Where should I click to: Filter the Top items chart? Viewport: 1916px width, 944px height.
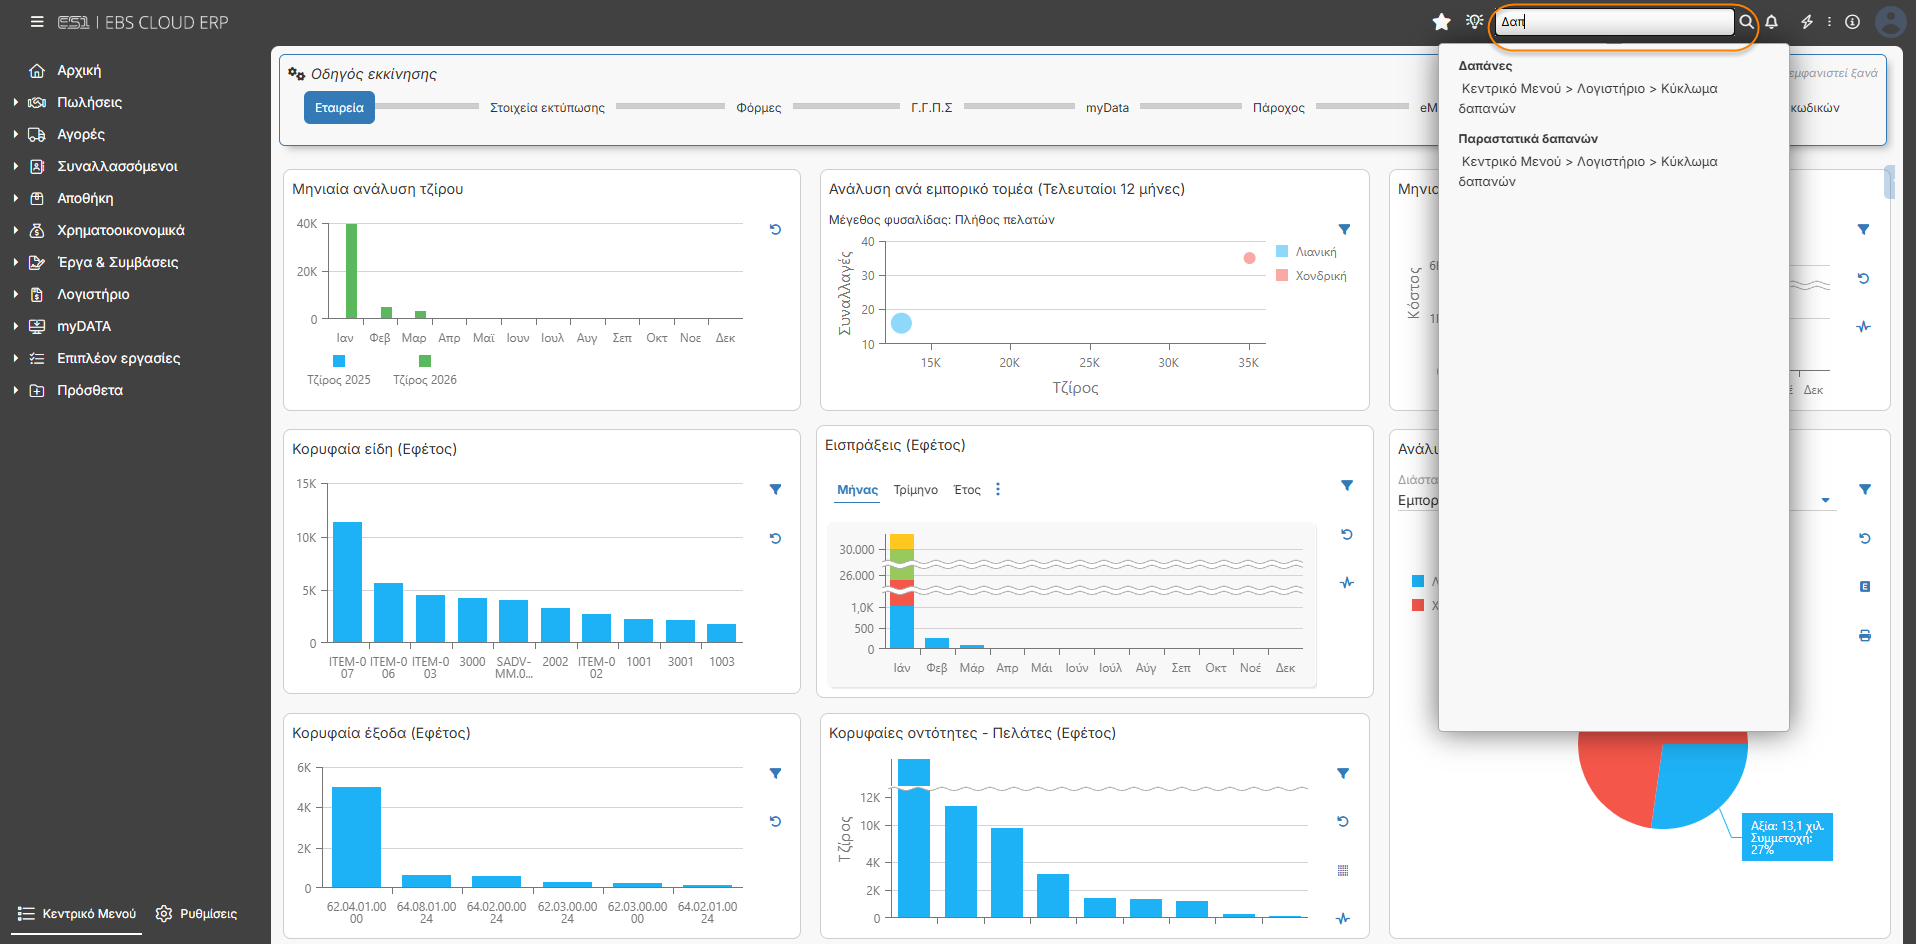pyautogui.click(x=775, y=490)
